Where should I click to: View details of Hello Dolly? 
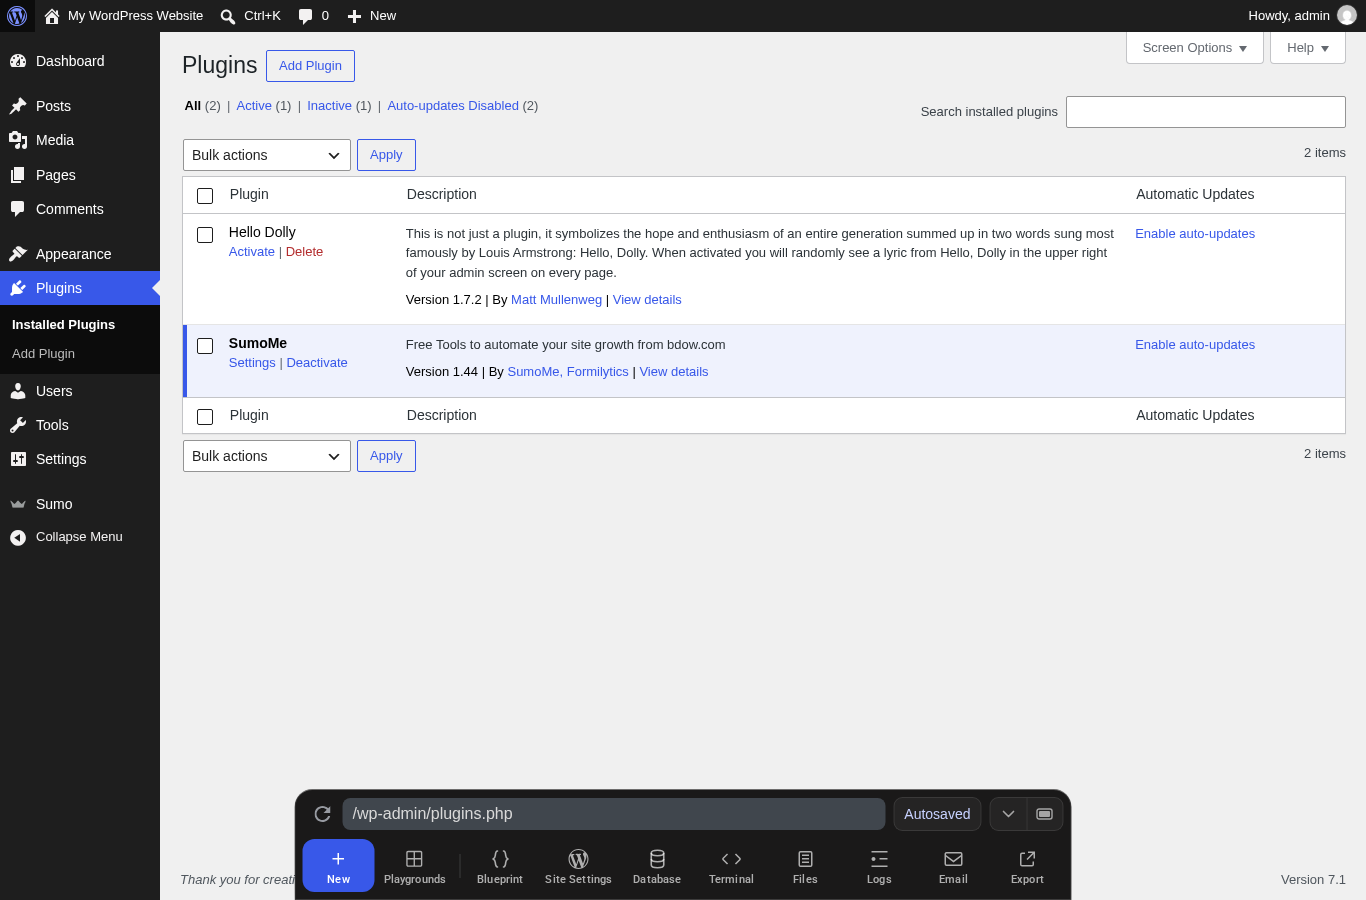[x=647, y=300]
